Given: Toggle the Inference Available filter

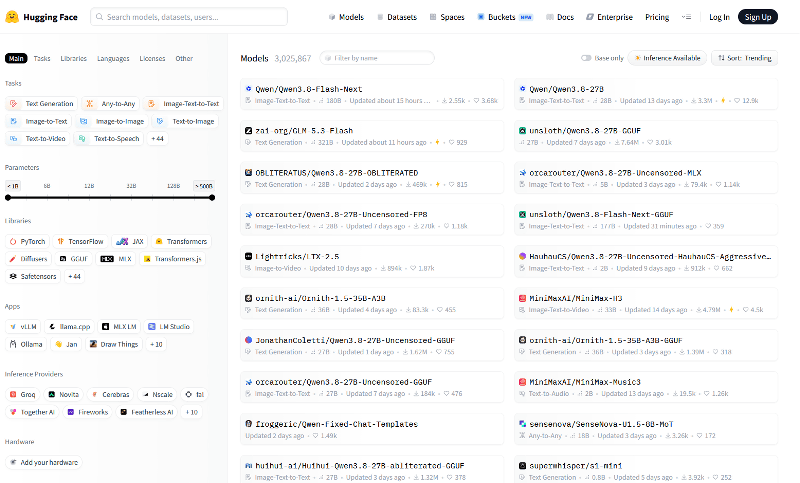Looking at the screenshot, I should point(667,58).
